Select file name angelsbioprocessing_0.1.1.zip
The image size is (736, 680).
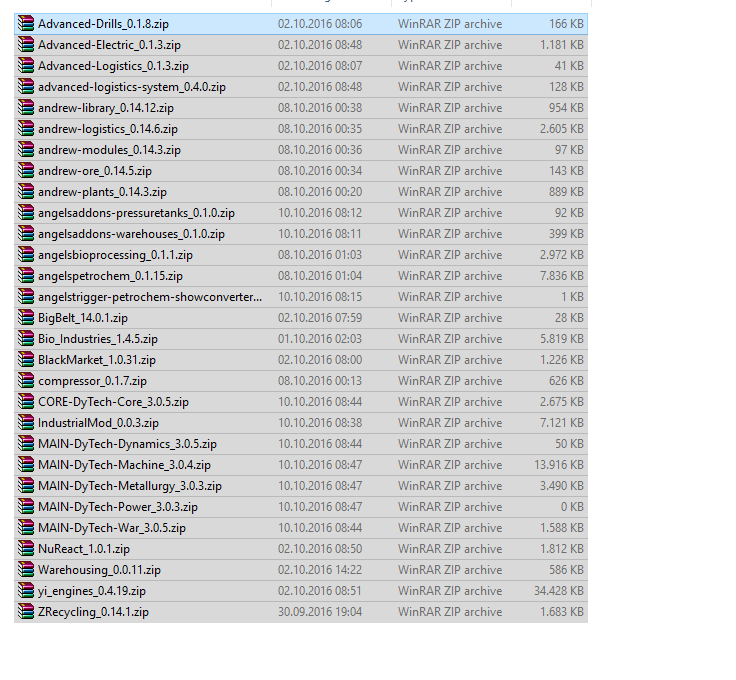(x=115, y=255)
